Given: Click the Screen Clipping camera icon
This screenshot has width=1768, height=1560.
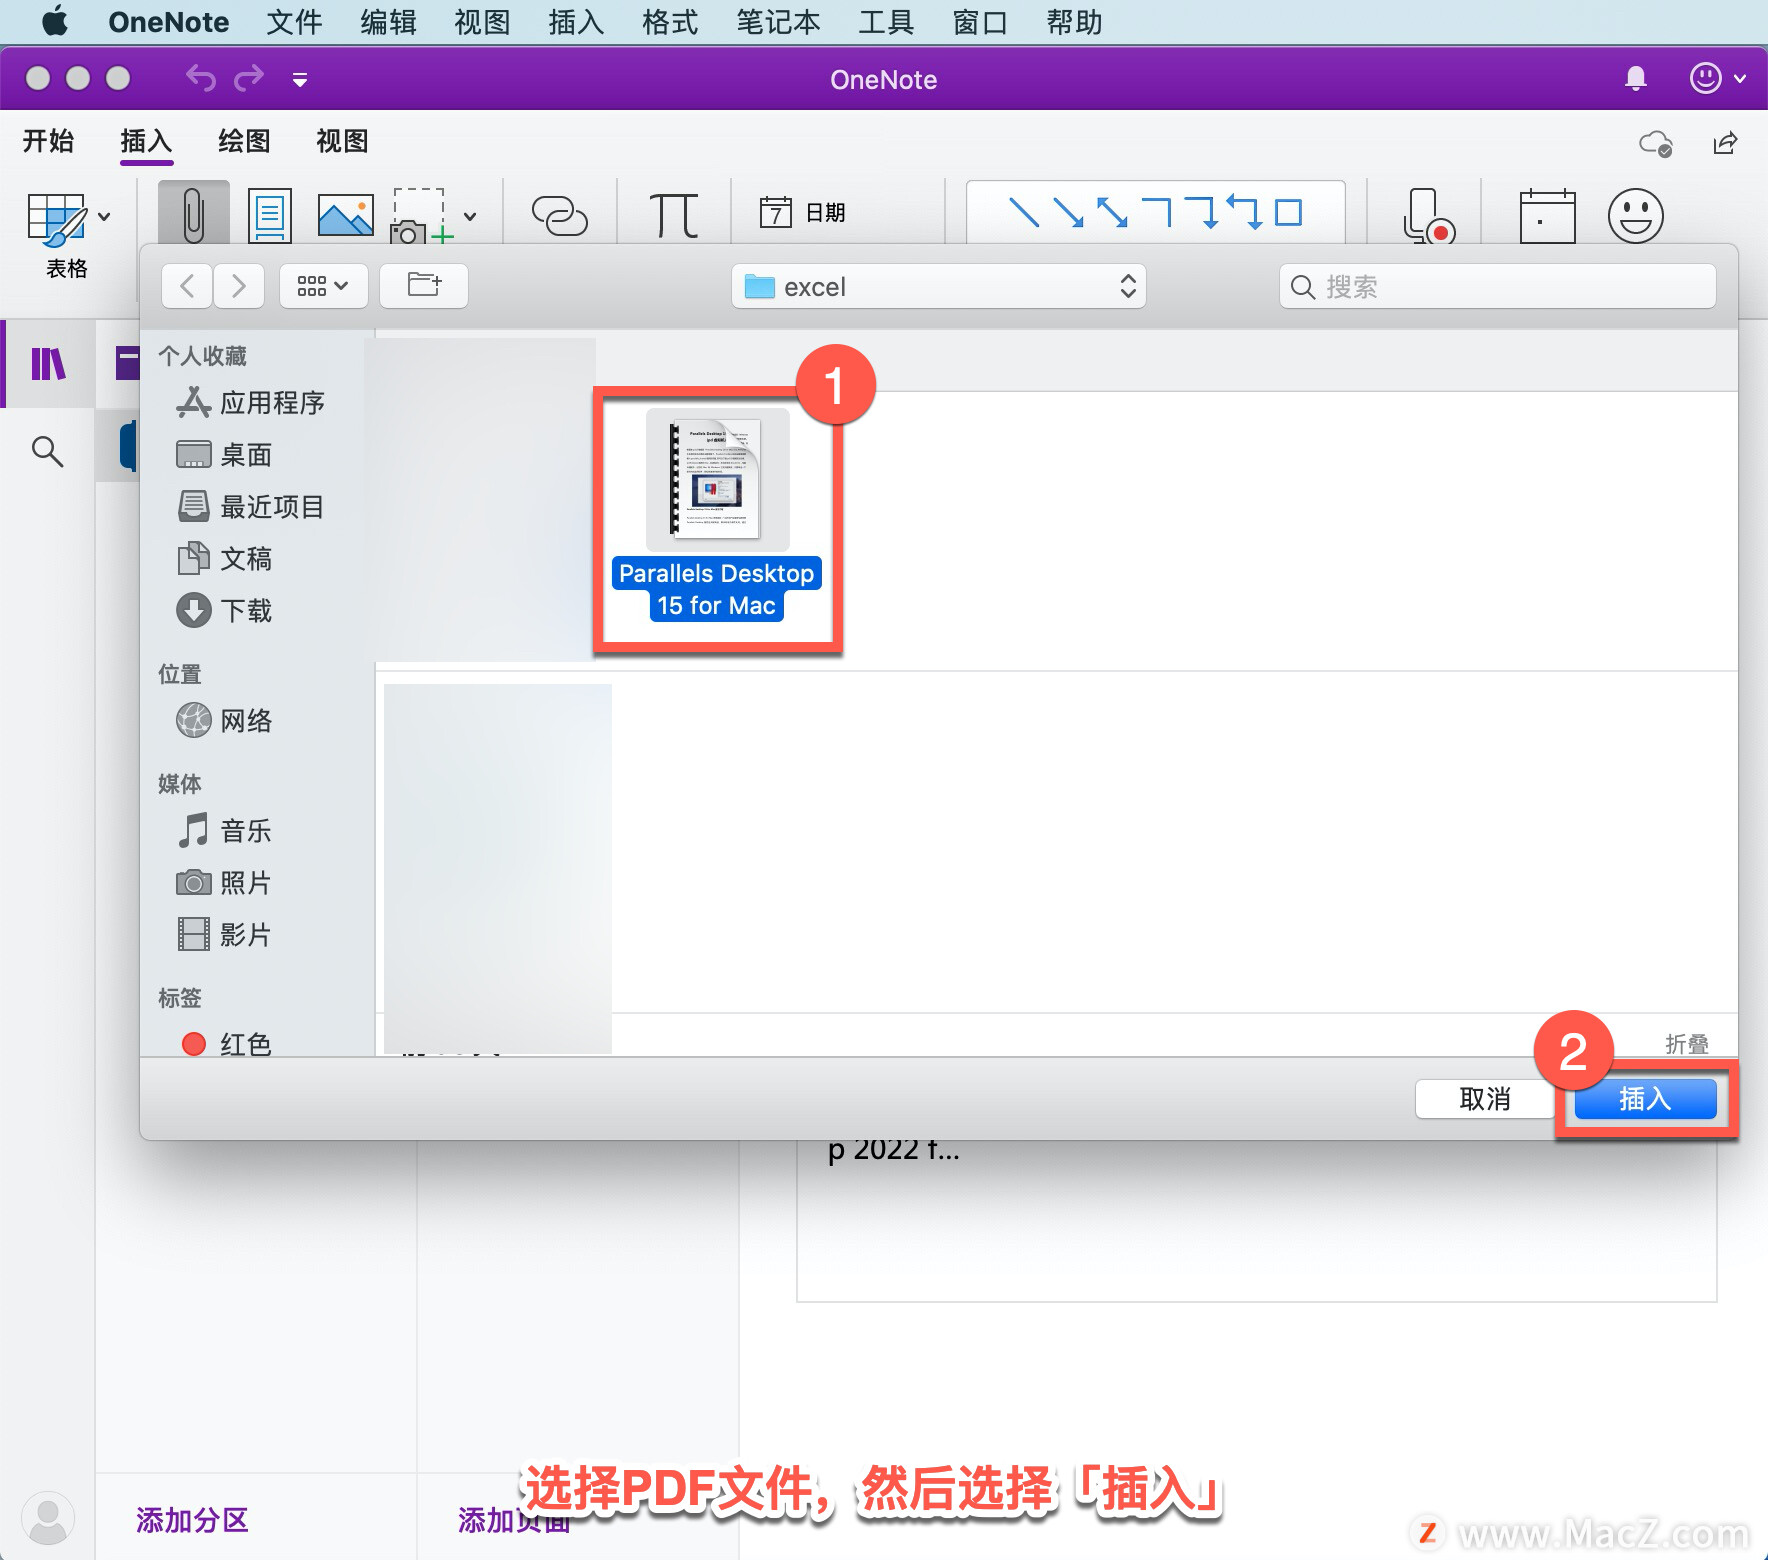Looking at the screenshot, I should (422, 214).
